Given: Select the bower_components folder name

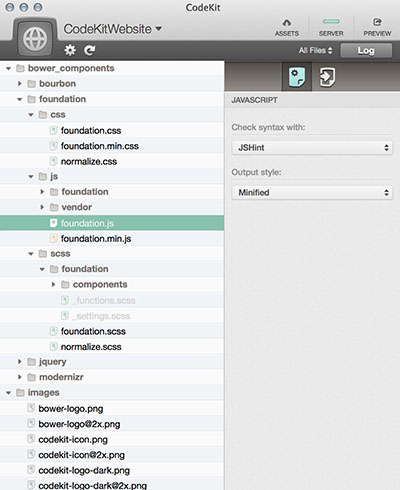Looking at the screenshot, I should tap(71, 68).
